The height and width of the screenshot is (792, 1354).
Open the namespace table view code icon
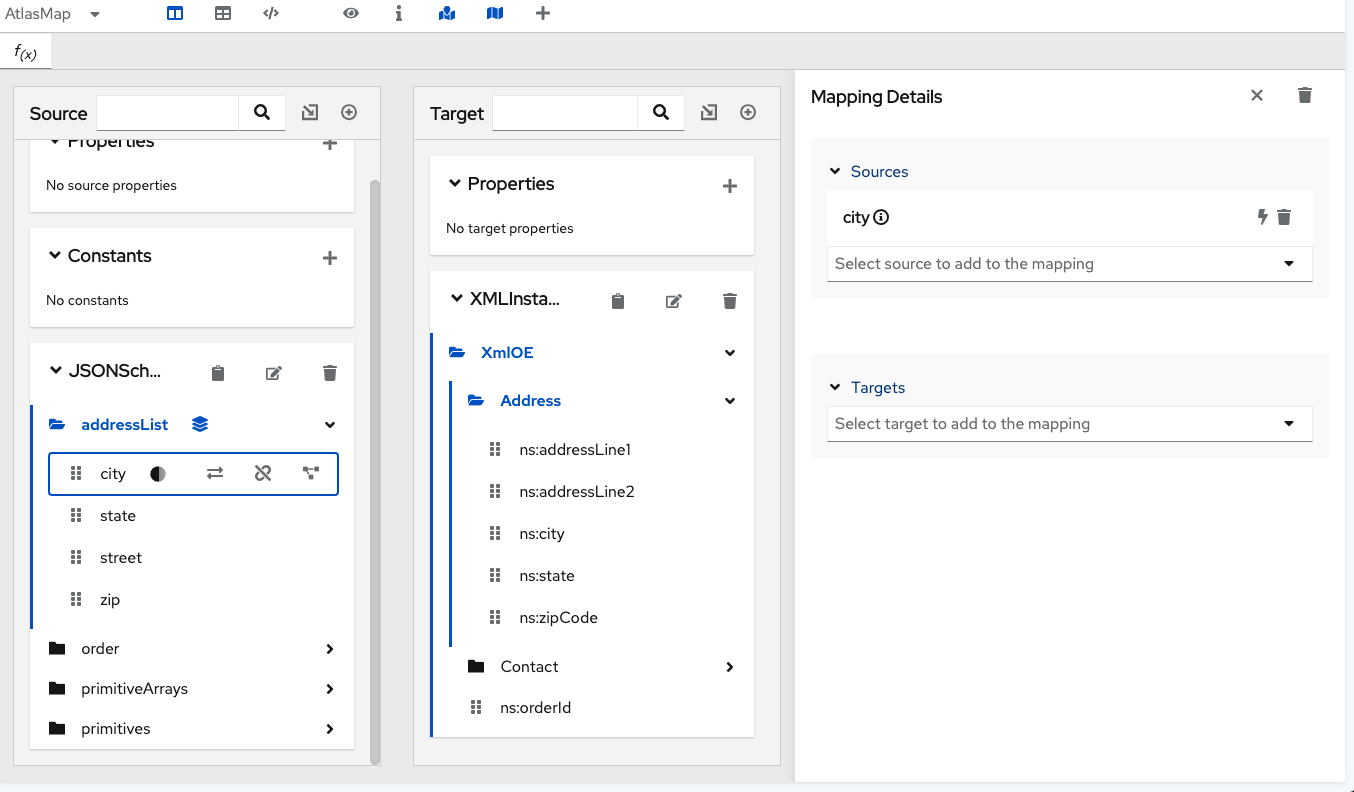270,14
